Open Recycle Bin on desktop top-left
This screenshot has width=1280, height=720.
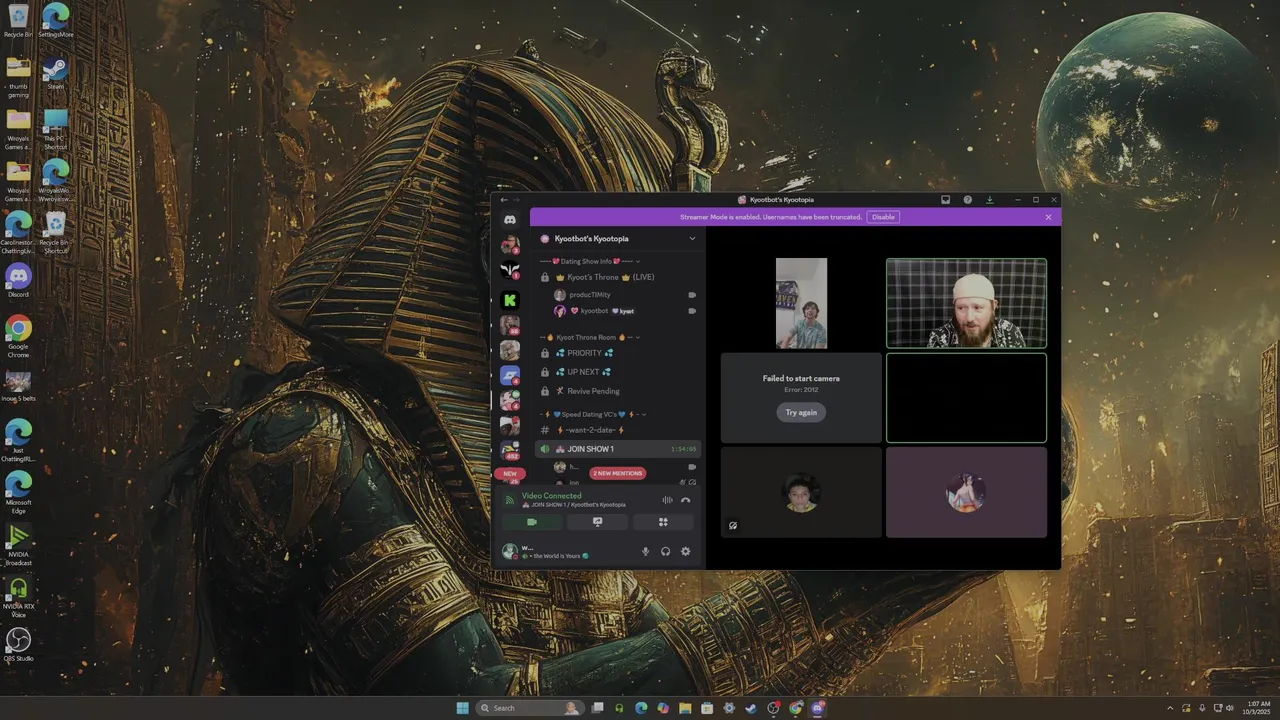pos(18,21)
